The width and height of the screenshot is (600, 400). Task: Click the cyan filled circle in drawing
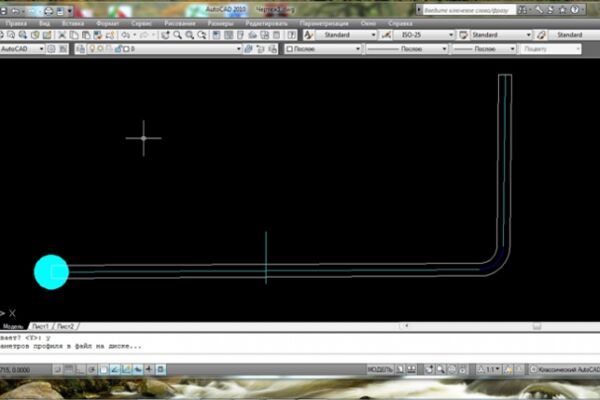pos(51,272)
